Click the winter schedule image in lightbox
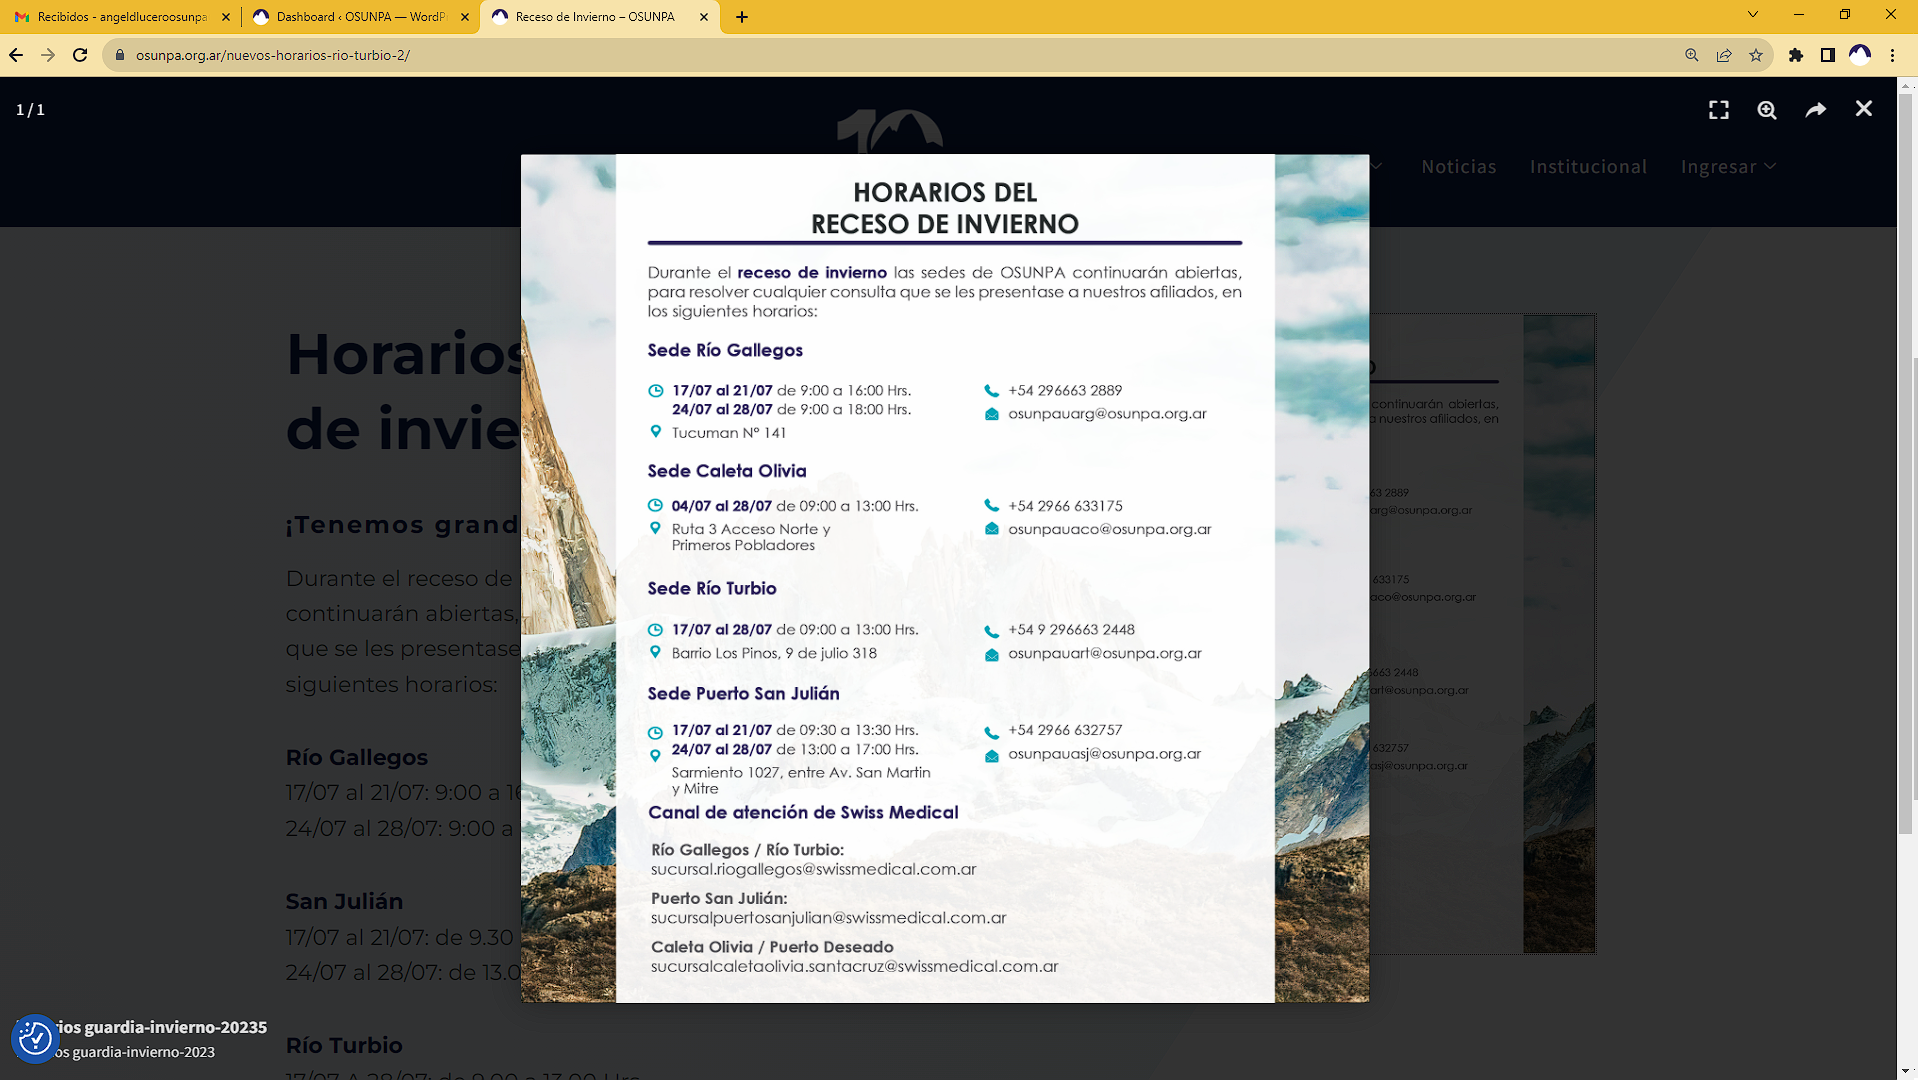Image resolution: width=1918 pixels, height=1080 pixels. [945, 578]
